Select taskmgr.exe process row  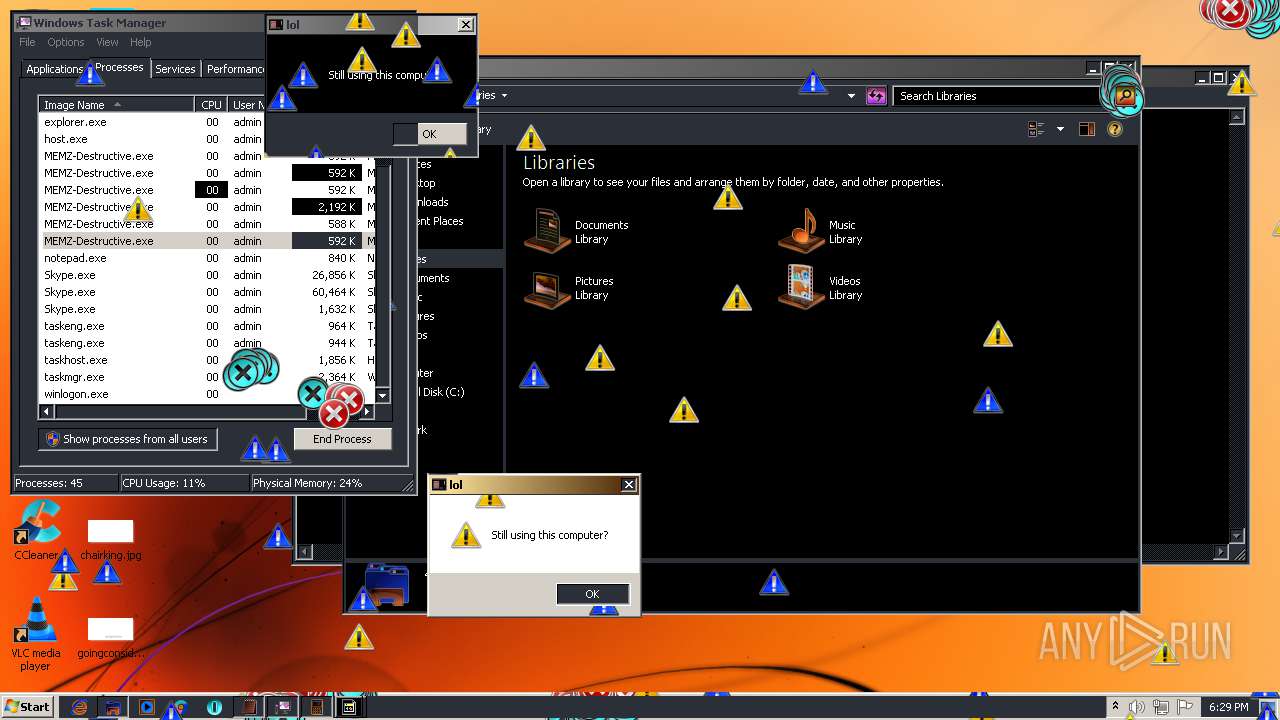click(207, 377)
